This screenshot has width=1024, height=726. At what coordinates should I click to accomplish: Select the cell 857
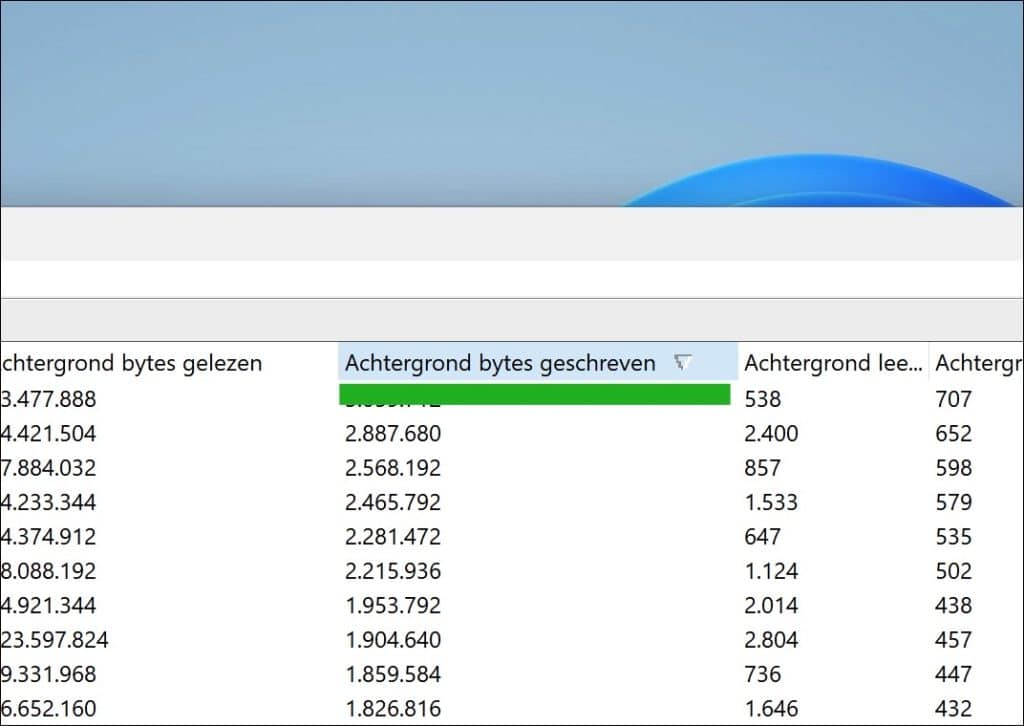762,468
